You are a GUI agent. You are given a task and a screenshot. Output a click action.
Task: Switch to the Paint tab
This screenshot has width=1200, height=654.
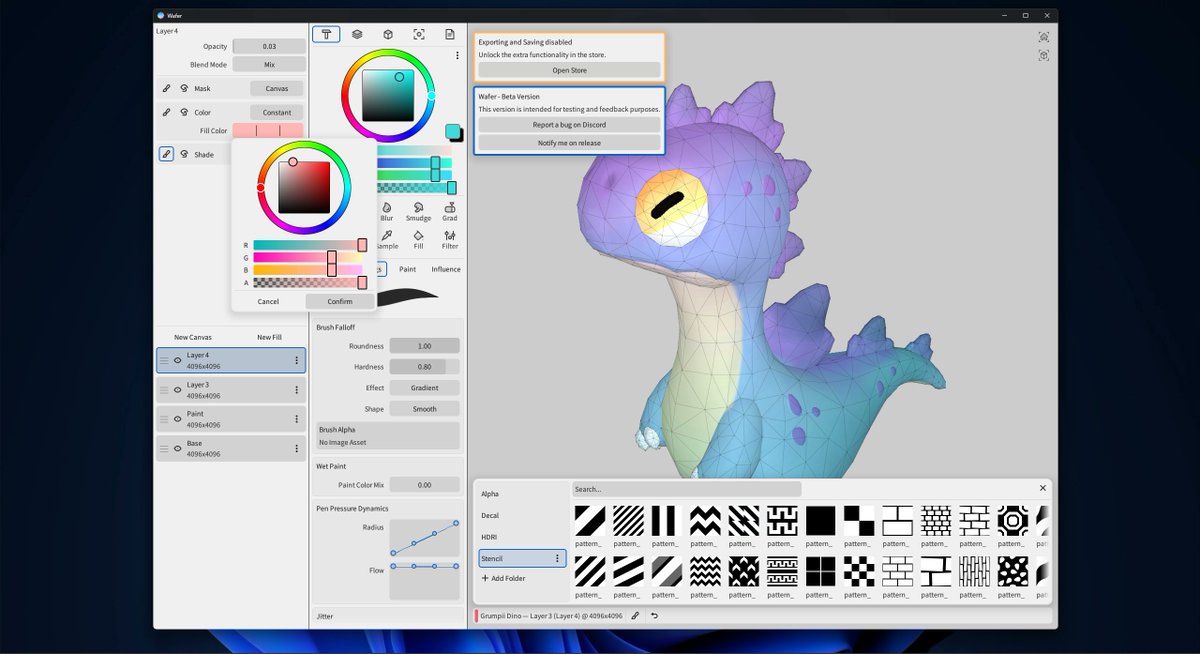pos(408,269)
